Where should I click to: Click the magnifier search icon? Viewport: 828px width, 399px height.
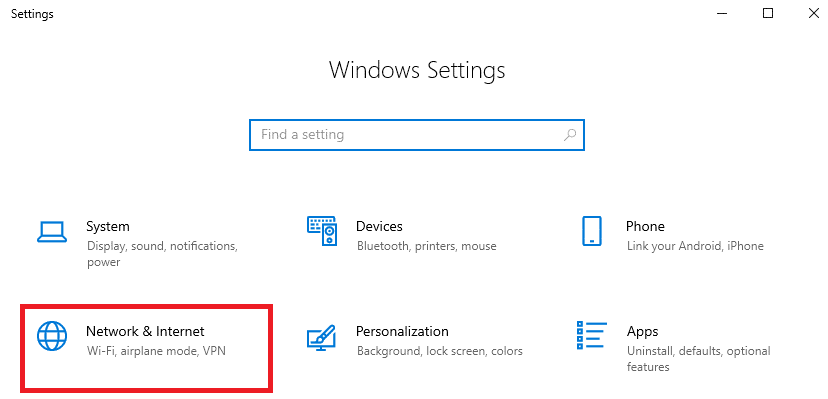pos(570,135)
